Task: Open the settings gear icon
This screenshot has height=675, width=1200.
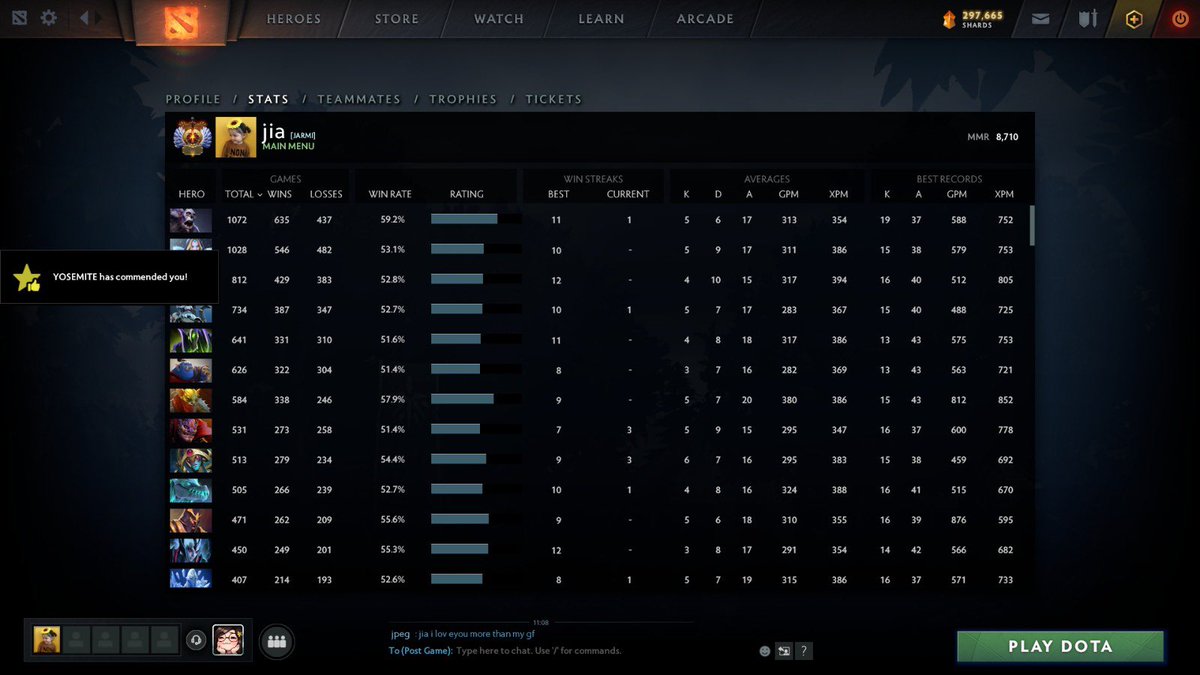Action: [x=48, y=18]
